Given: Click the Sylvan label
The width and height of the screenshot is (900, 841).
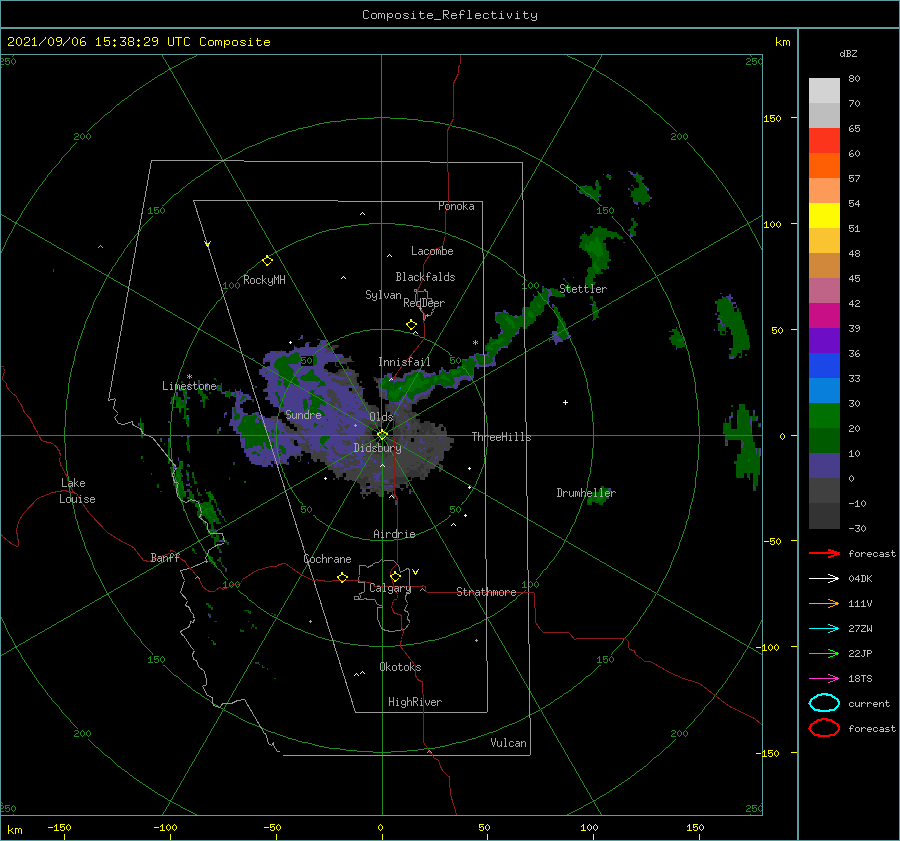Looking at the screenshot, I should [x=383, y=295].
